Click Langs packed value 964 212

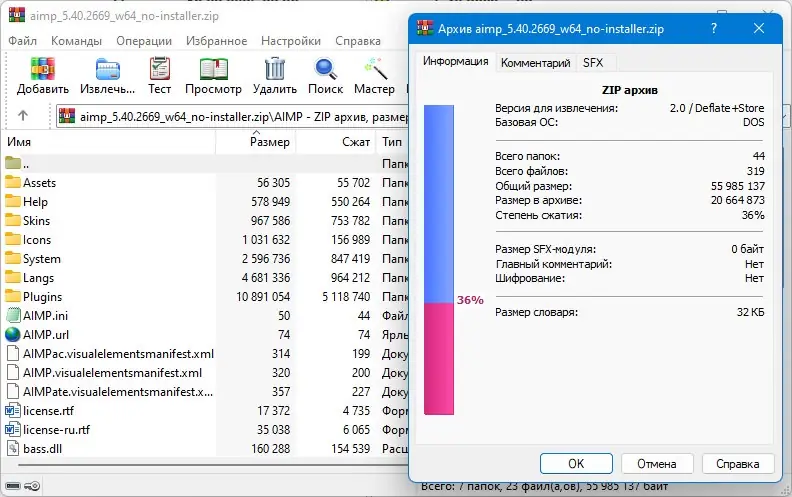click(x=351, y=277)
